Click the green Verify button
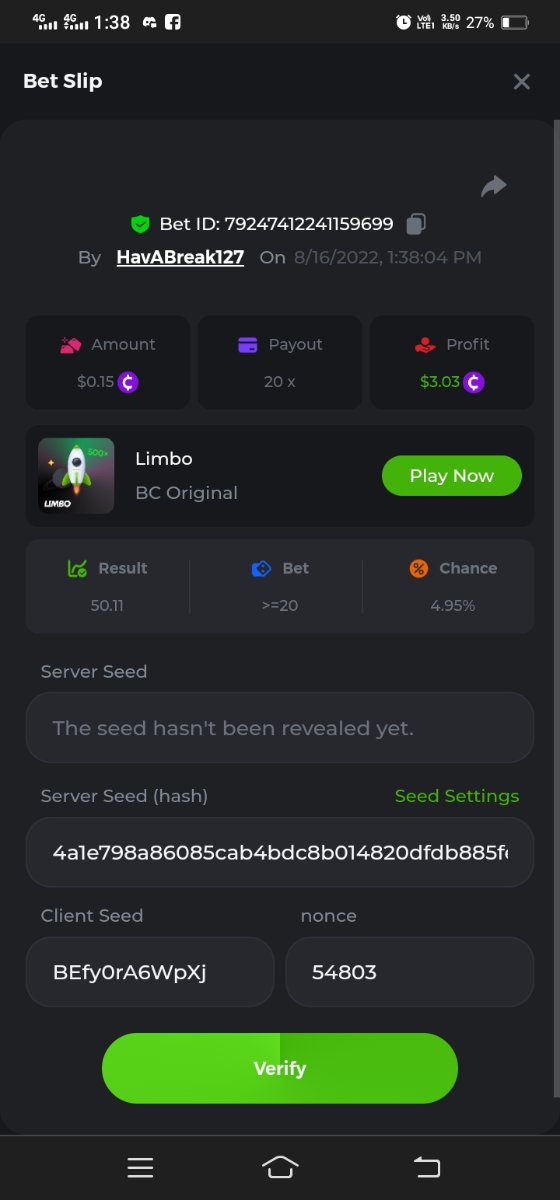The height and width of the screenshot is (1200, 560). (280, 1068)
